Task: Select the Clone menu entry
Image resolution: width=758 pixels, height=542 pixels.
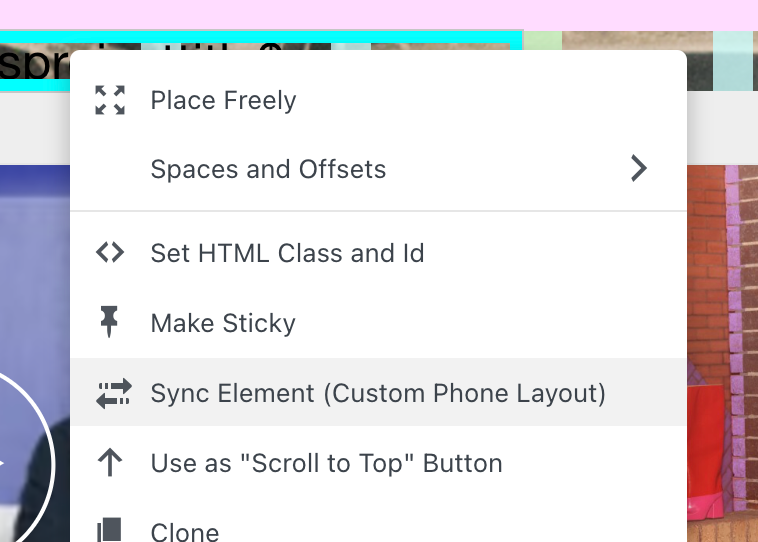Action: (185, 531)
